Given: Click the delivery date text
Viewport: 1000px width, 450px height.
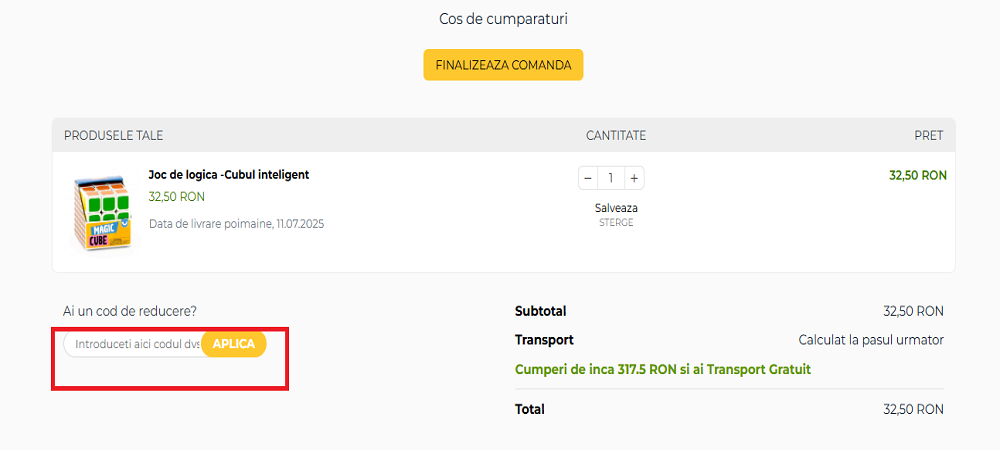Looking at the screenshot, I should click(x=236, y=224).
